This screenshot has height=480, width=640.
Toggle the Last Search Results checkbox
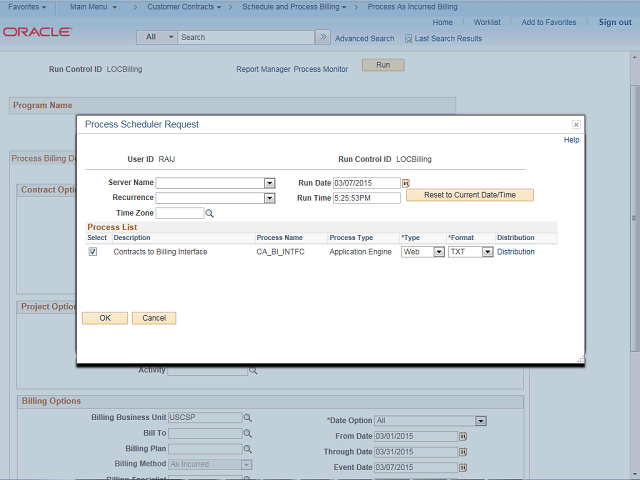coord(408,38)
